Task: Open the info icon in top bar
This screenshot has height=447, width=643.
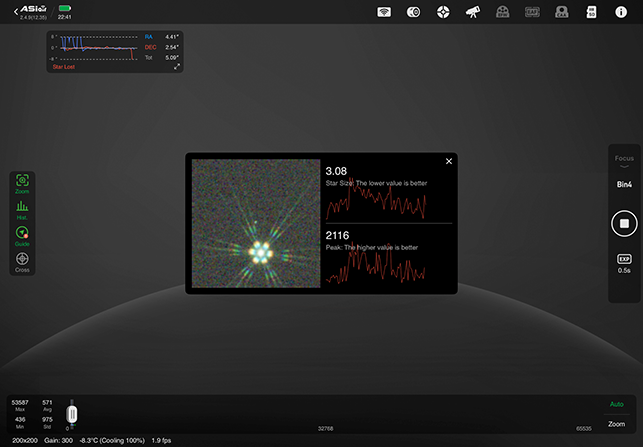Action: tap(621, 12)
